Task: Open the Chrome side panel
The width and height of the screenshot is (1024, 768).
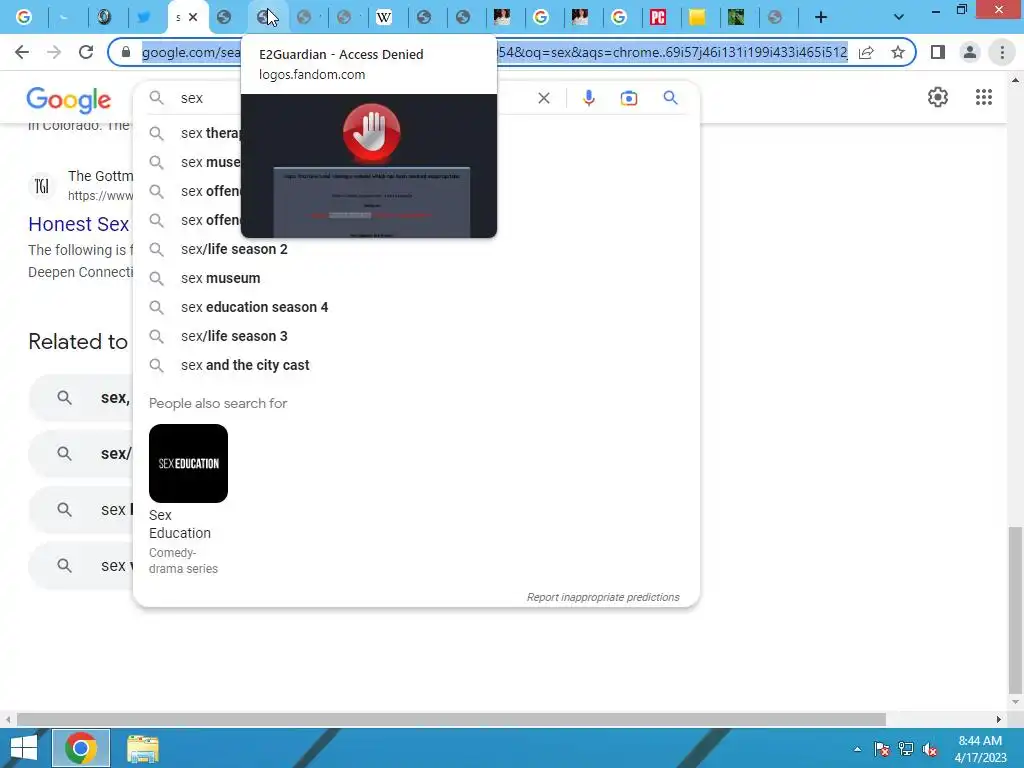Action: pyautogui.click(x=938, y=52)
